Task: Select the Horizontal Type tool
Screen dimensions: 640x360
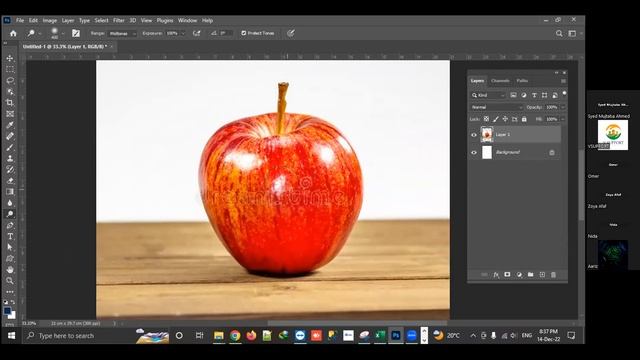Action: (x=10, y=236)
